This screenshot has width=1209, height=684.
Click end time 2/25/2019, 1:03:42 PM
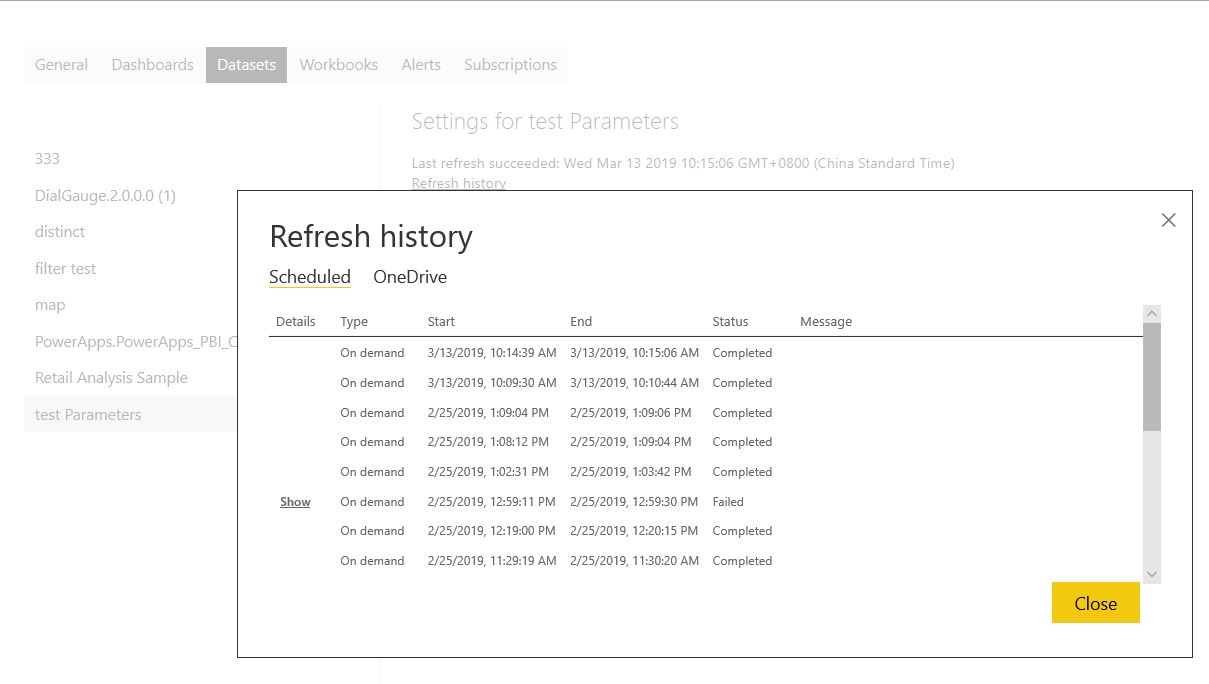(631, 472)
